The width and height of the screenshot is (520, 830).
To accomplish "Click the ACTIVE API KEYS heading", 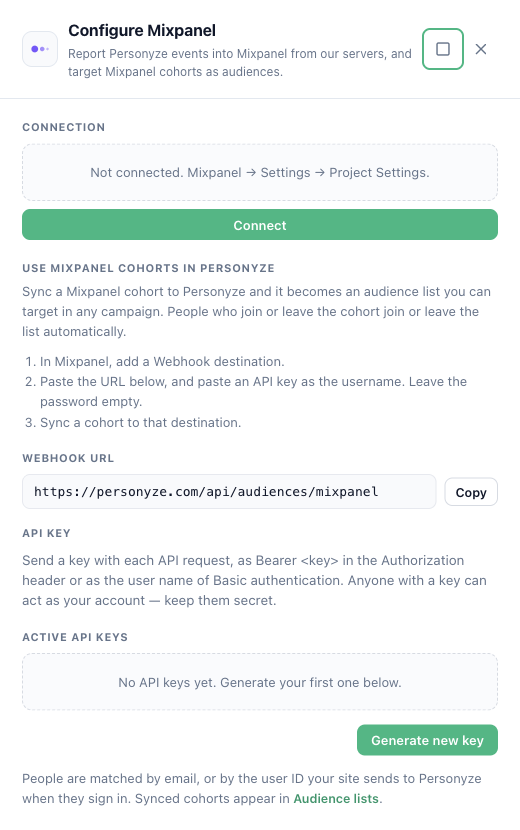I will (x=75, y=637).
